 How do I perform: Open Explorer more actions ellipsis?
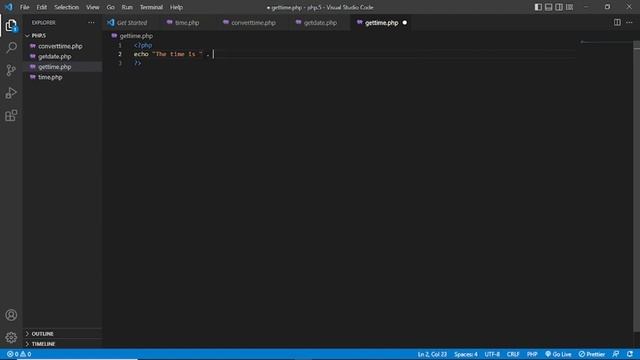(91, 23)
